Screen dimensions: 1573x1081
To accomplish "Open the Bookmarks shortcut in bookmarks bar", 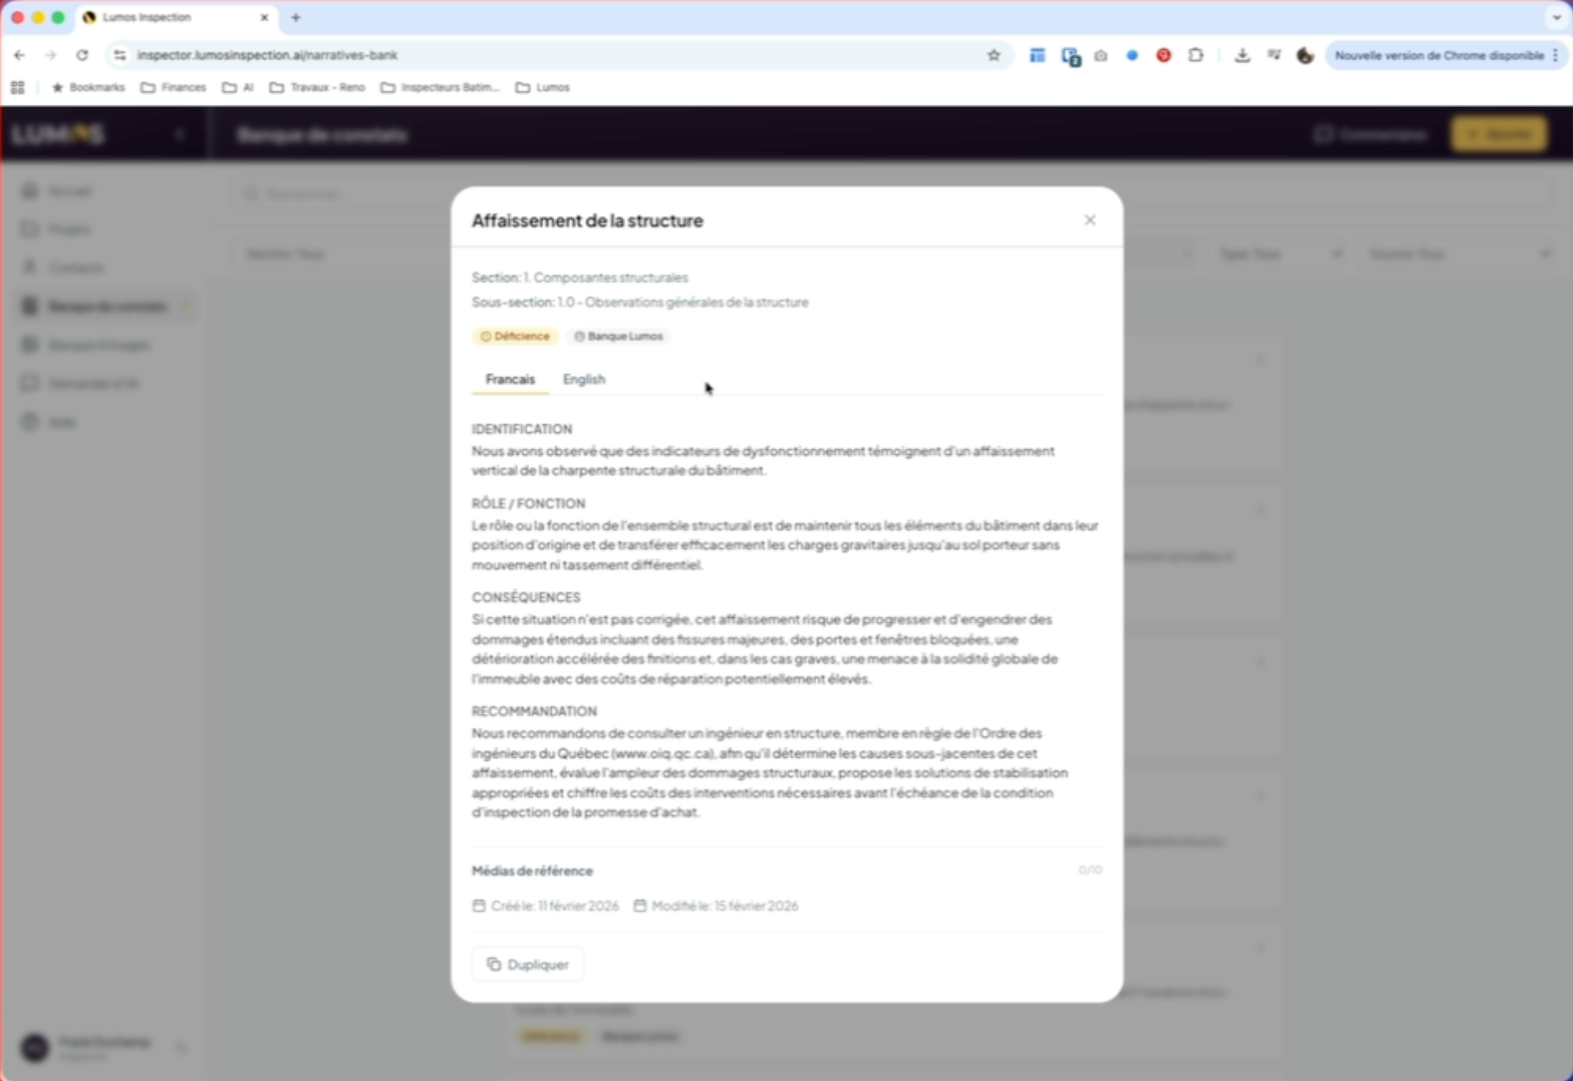I will pos(88,87).
